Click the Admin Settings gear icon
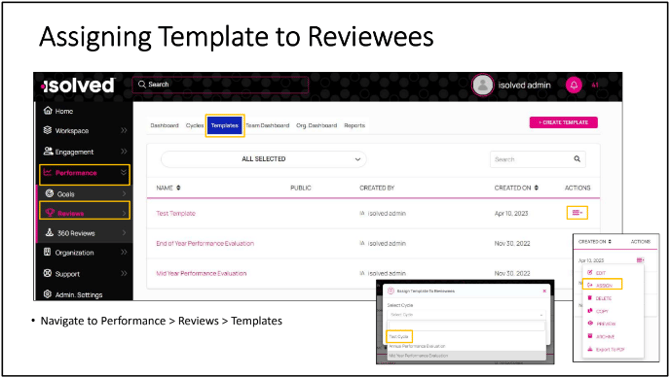This screenshot has width=670, height=377. 47,294
